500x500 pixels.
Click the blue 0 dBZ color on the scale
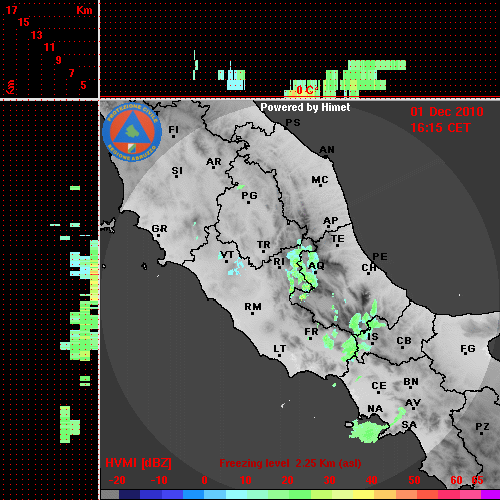(193, 495)
